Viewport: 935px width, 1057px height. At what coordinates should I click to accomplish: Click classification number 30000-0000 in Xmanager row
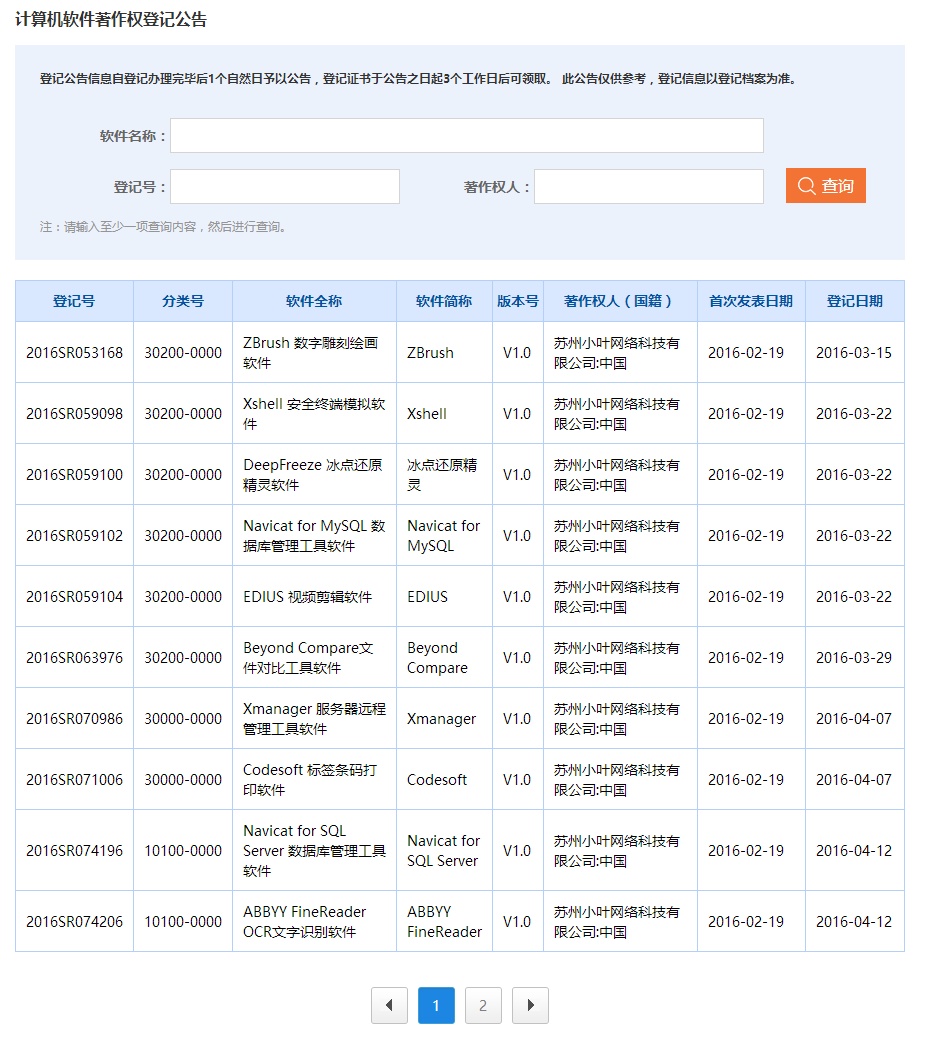pyautogui.click(x=183, y=719)
